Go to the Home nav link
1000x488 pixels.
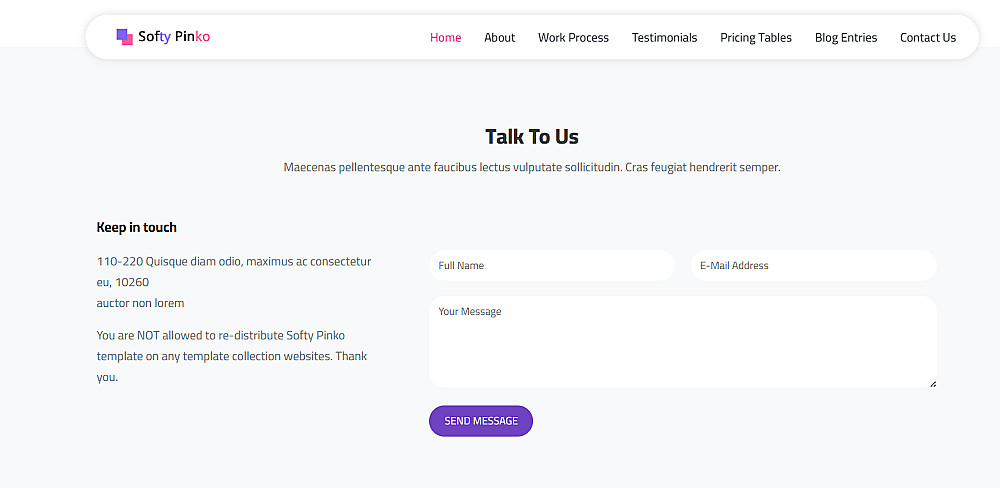(x=445, y=38)
